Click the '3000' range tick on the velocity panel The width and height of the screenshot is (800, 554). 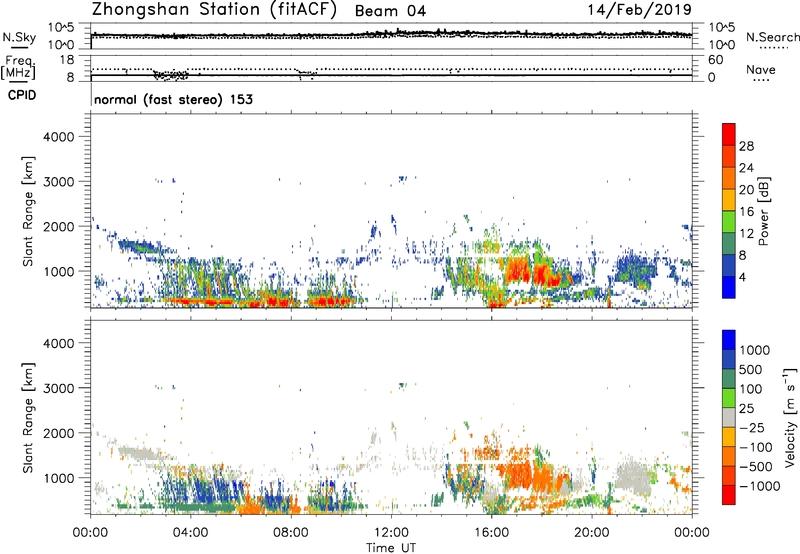click(58, 388)
